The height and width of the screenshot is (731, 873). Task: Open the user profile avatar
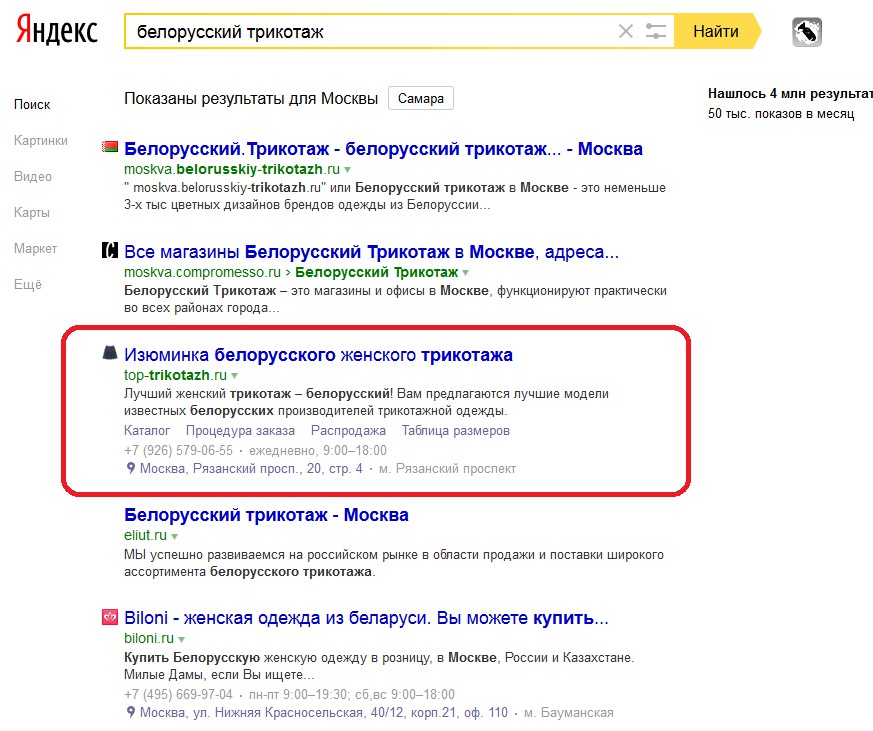click(806, 33)
